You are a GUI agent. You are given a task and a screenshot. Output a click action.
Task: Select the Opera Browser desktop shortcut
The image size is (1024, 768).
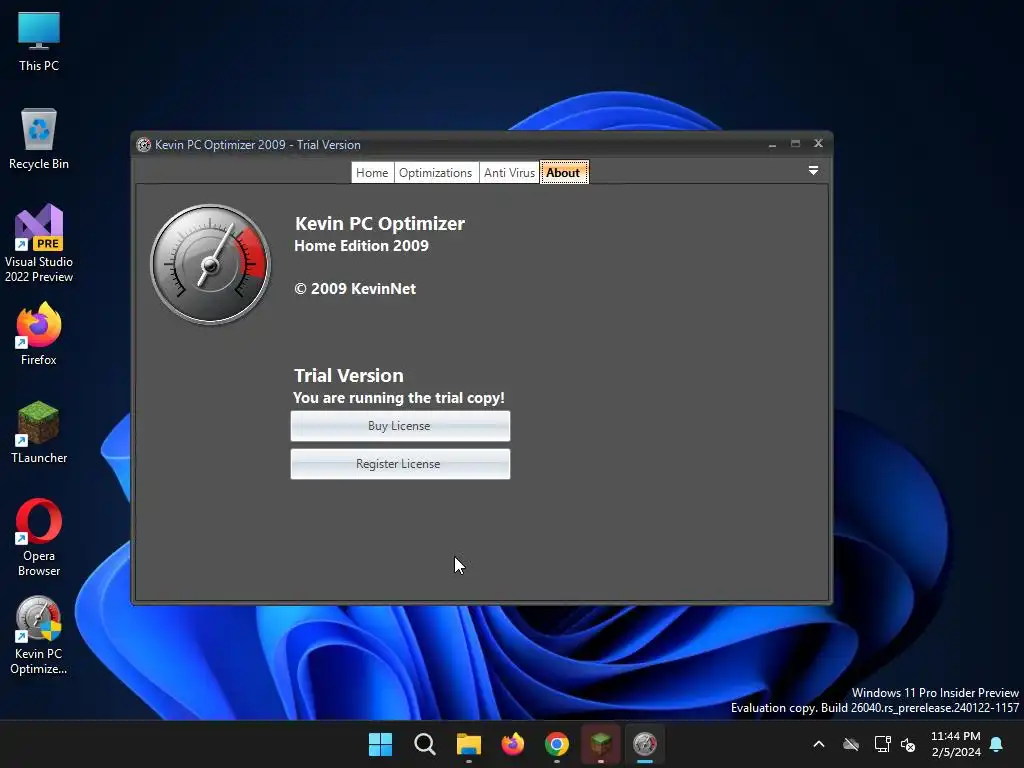[39, 537]
